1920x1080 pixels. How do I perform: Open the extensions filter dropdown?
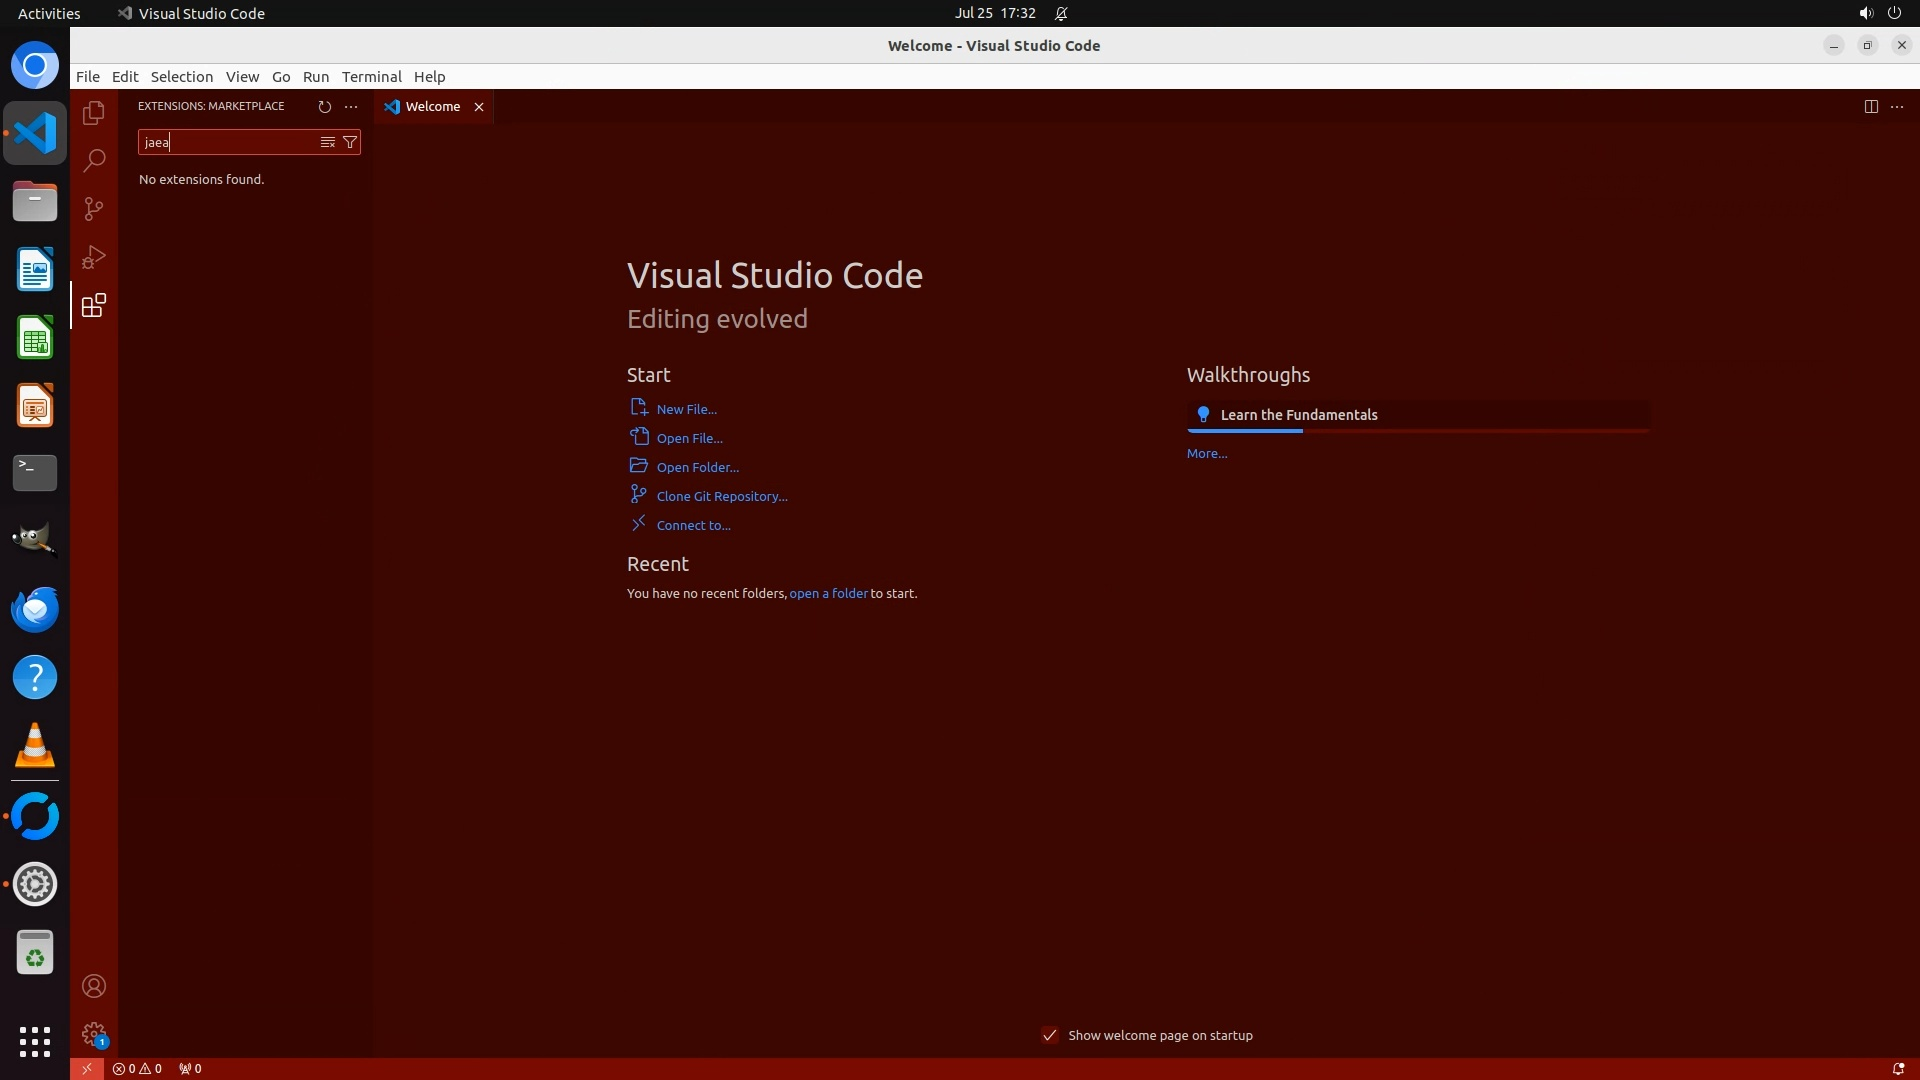click(x=350, y=142)
